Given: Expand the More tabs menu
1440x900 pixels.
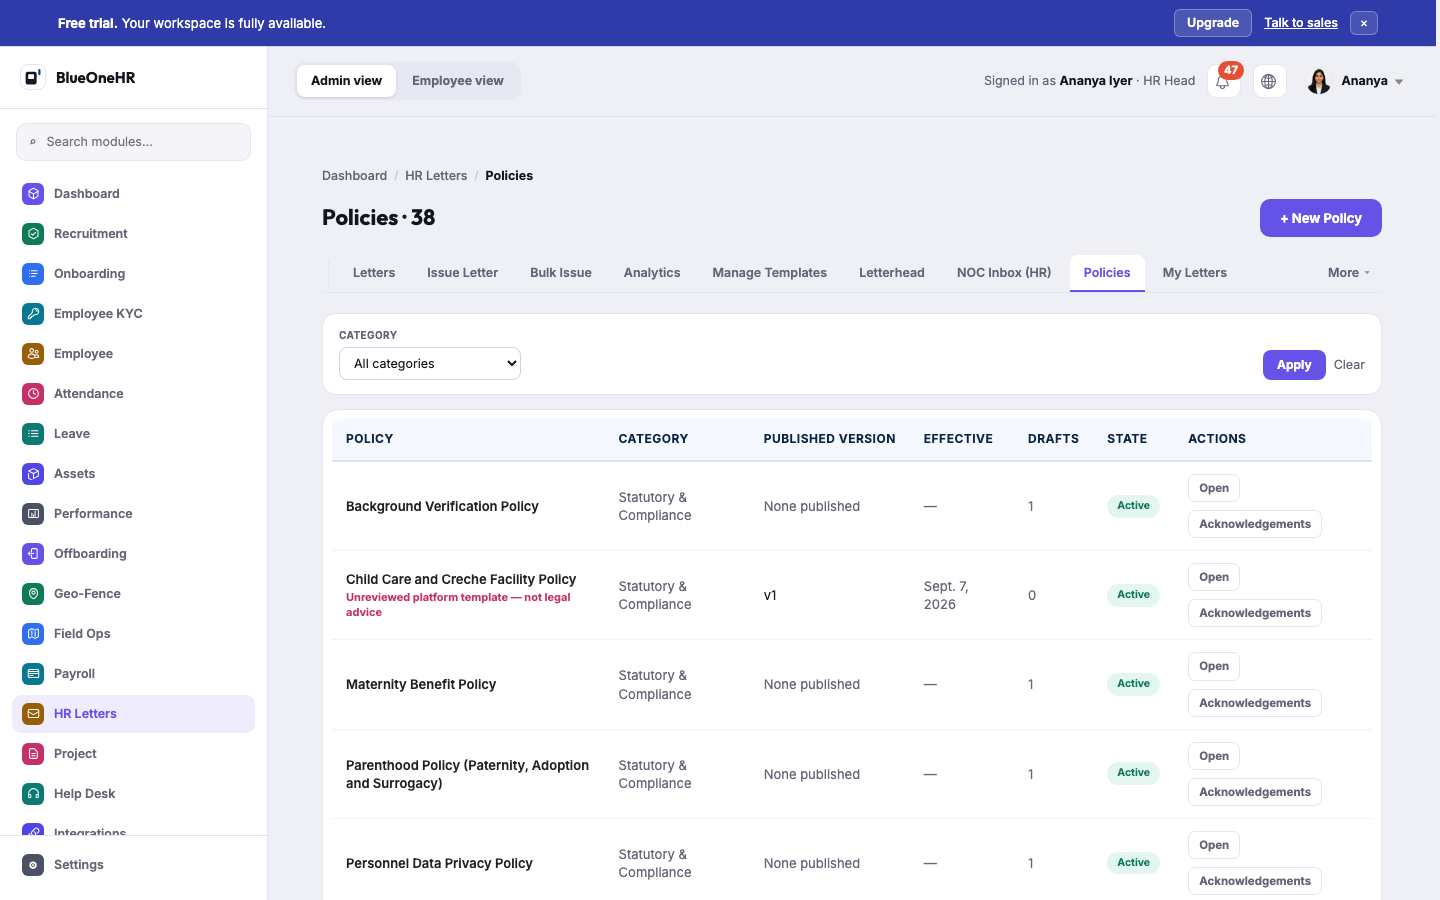Looking at the screenshot, I should [1349, 273].
